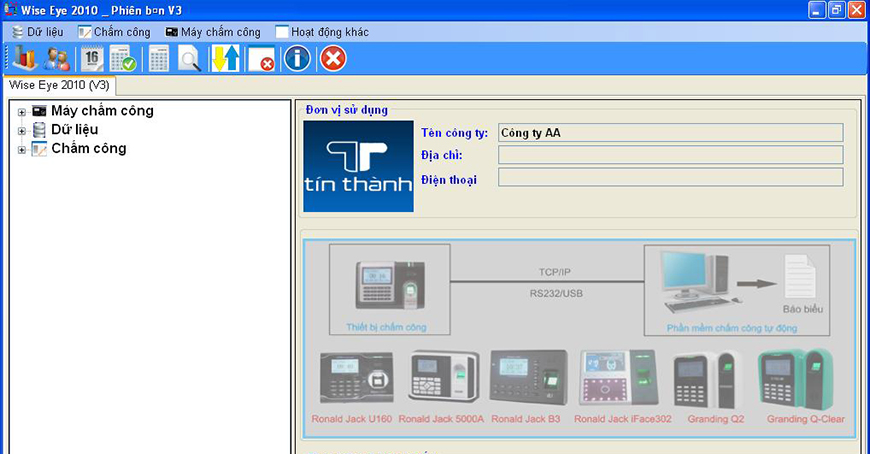Open the Chấm công menu

tap(114, 32)
